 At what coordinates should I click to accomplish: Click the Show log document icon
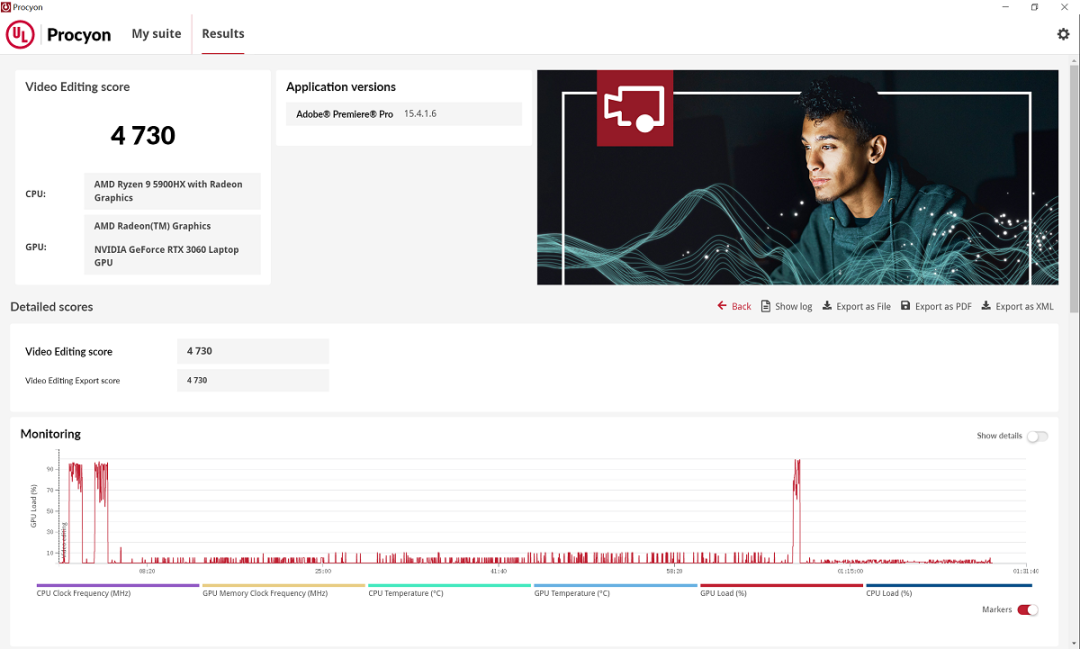coord(765,306)
